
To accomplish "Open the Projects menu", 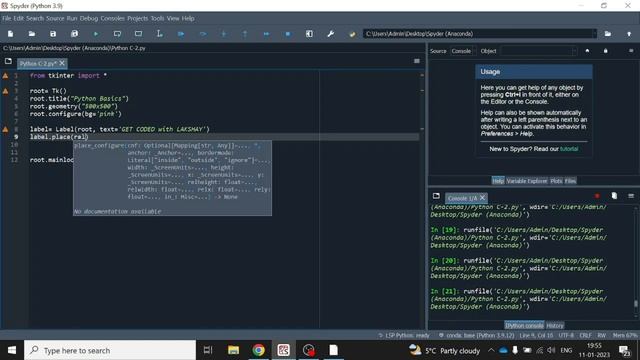I will point(138,18).
